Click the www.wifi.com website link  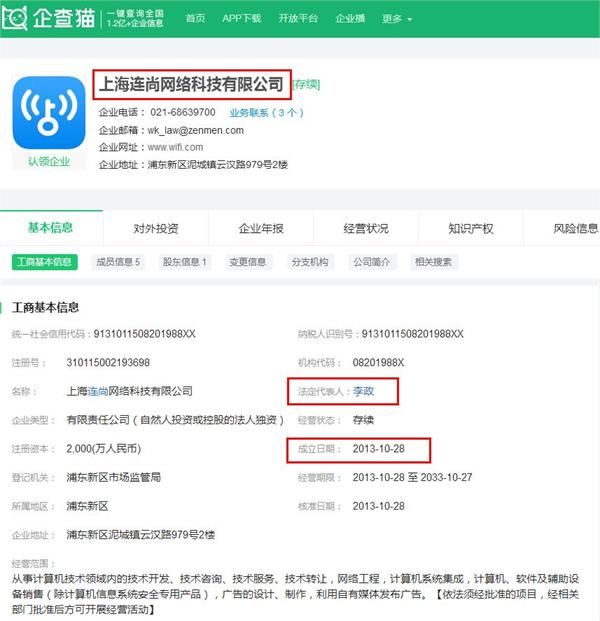(x=175, y=147)
